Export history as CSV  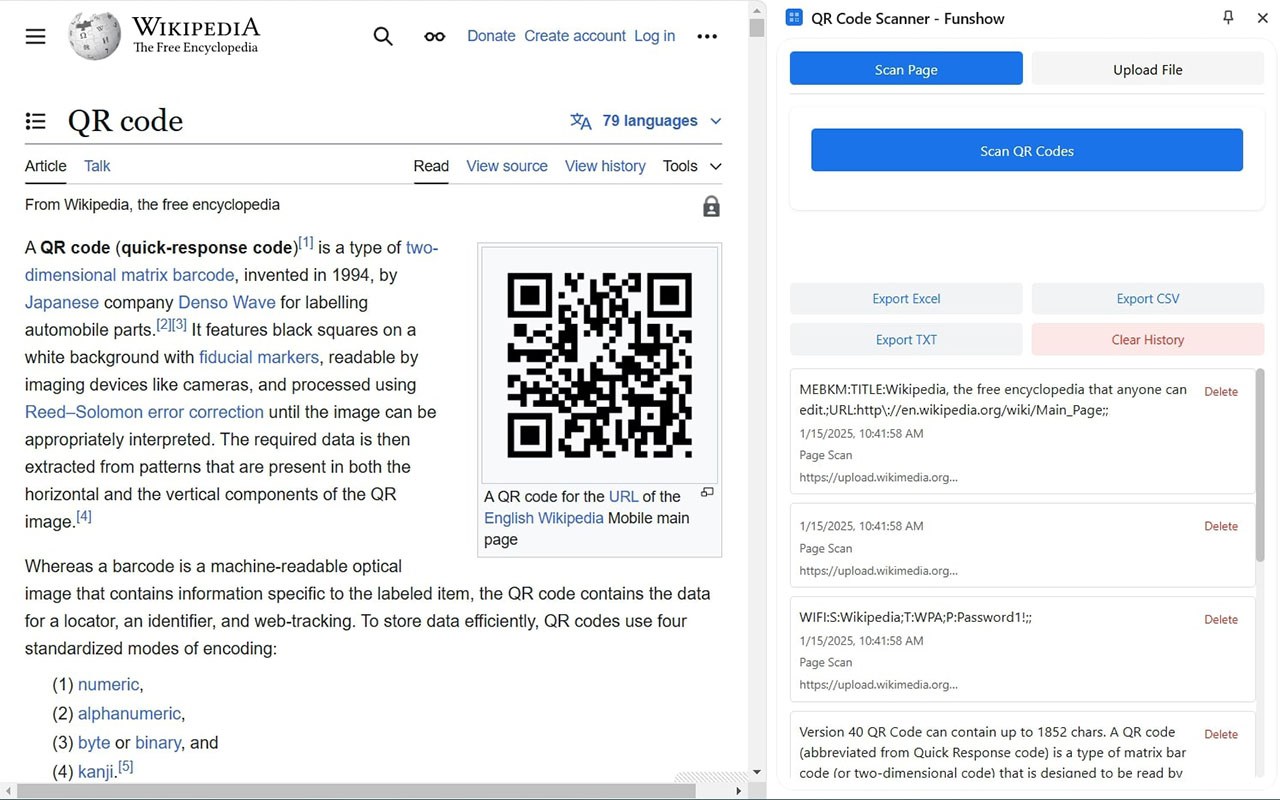[1148, 298]
